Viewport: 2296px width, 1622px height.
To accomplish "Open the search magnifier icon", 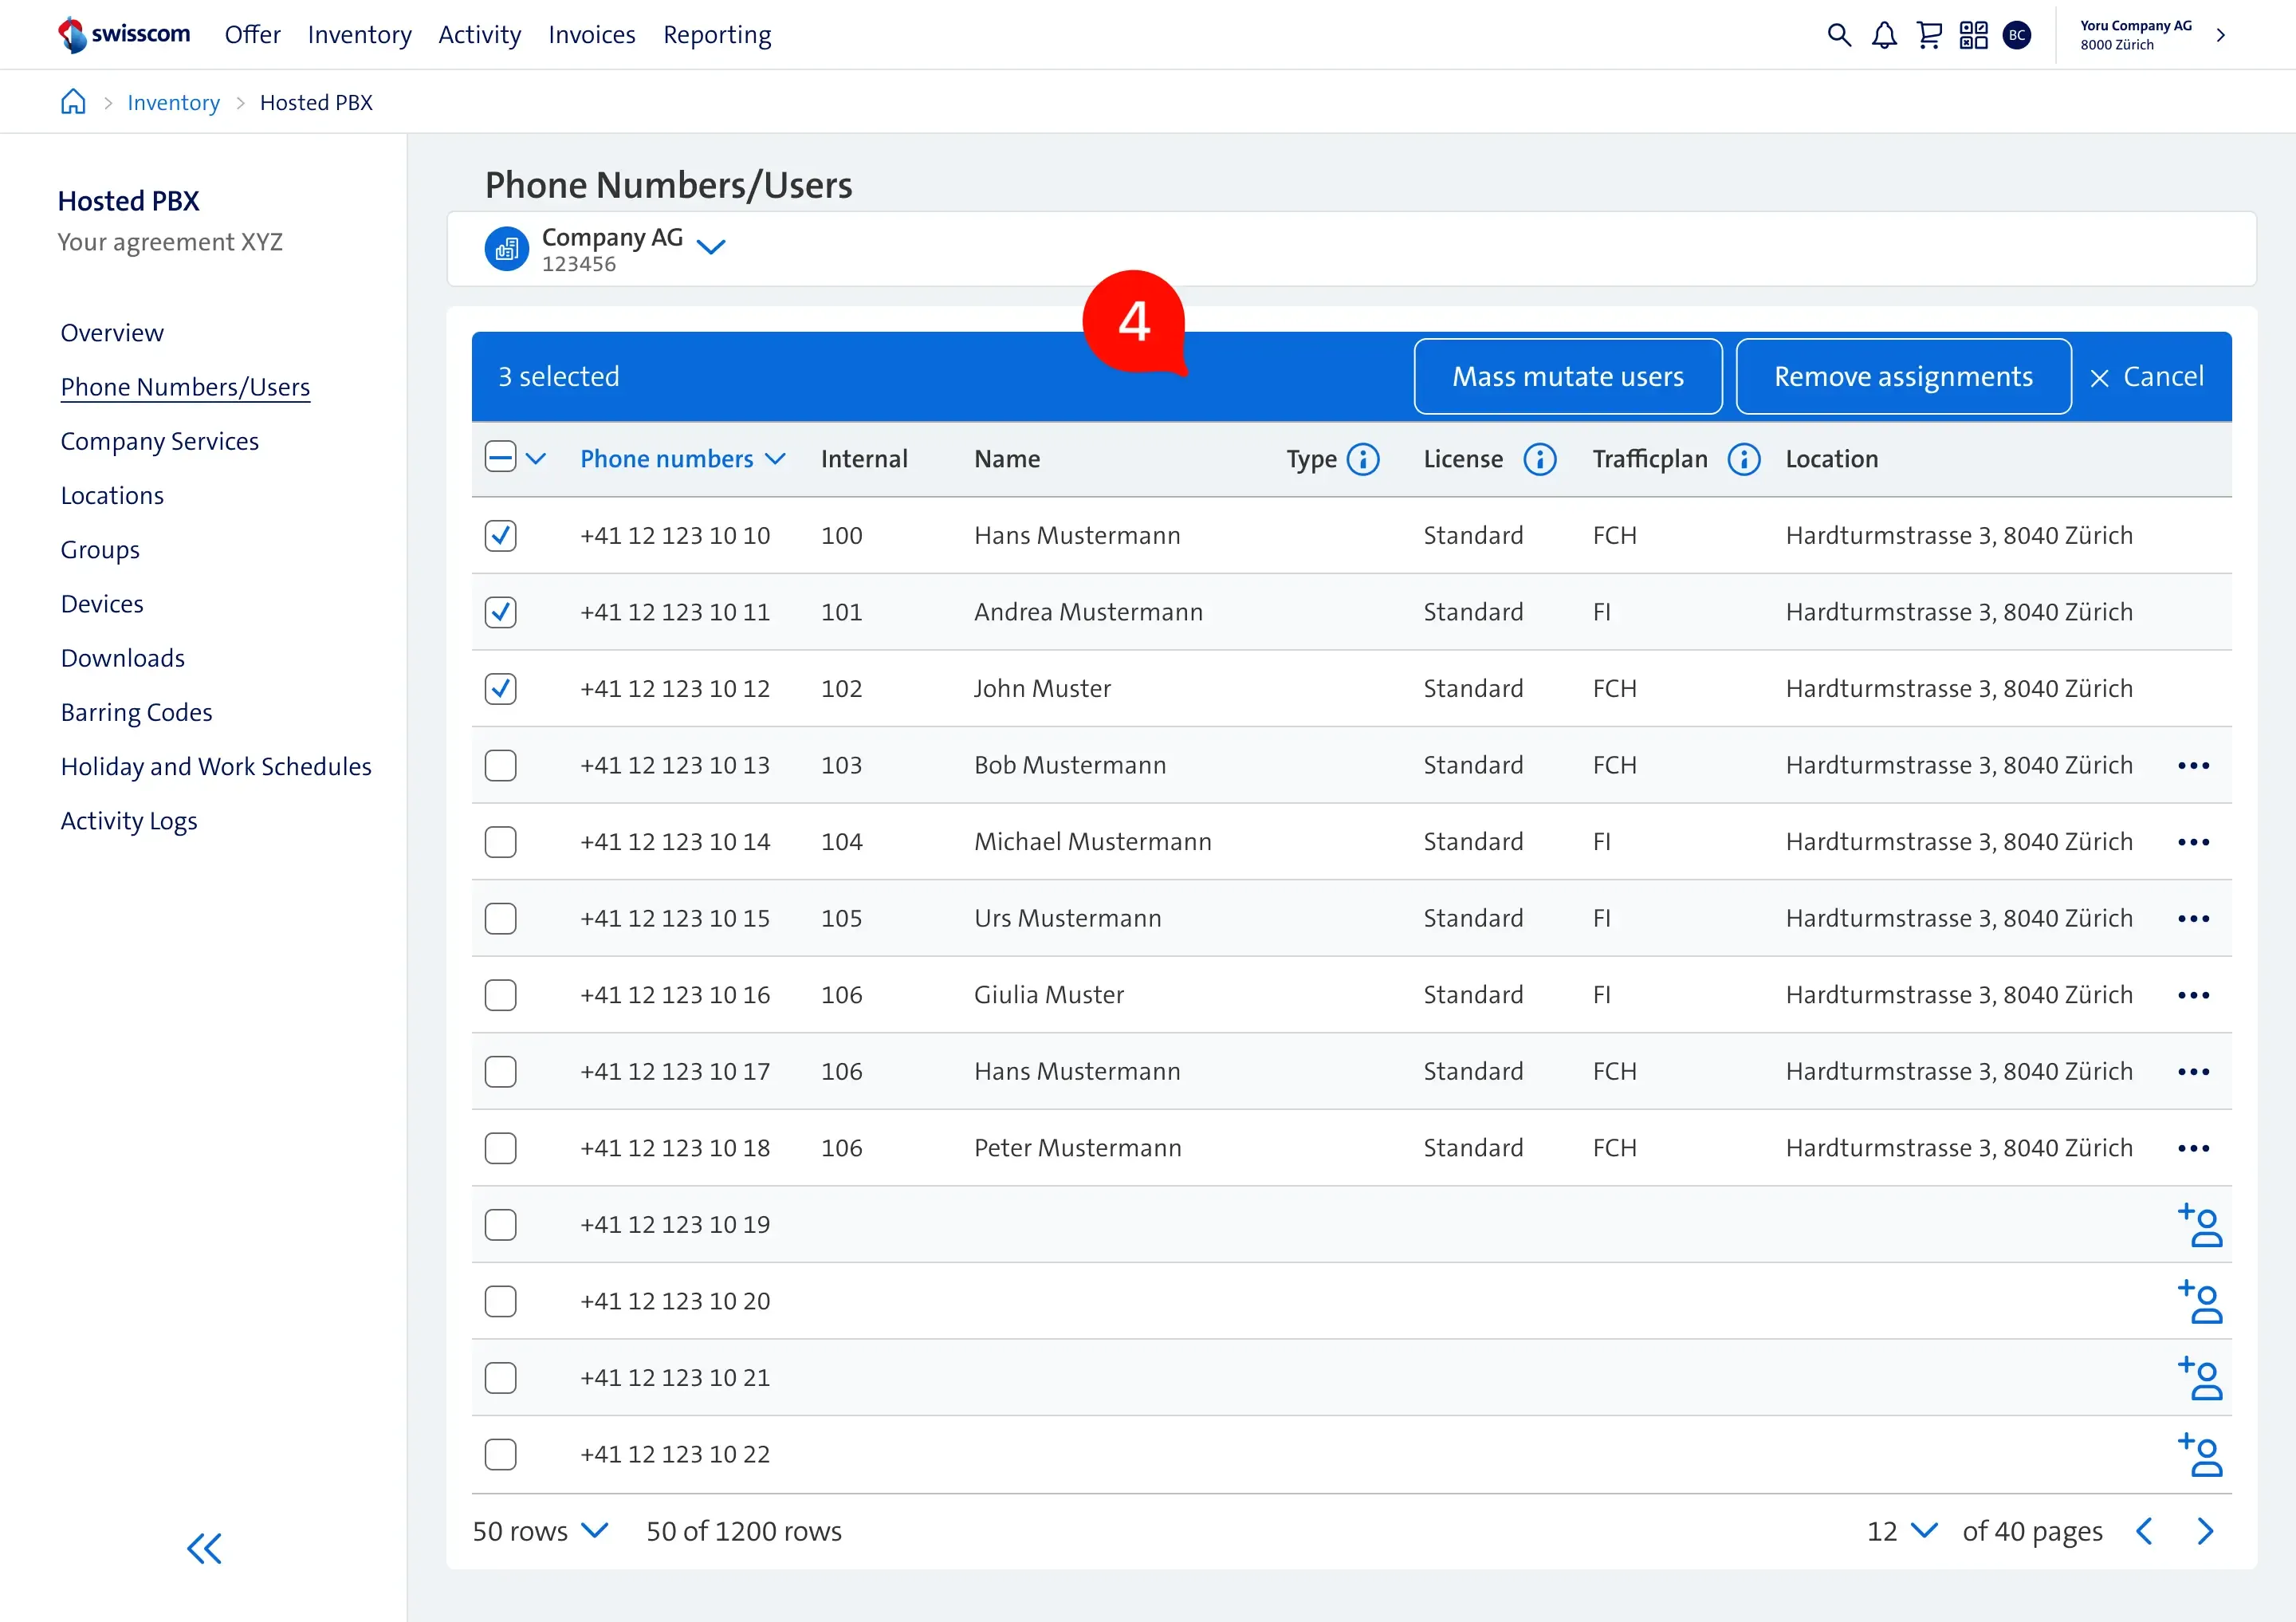I will point(1838,35).
